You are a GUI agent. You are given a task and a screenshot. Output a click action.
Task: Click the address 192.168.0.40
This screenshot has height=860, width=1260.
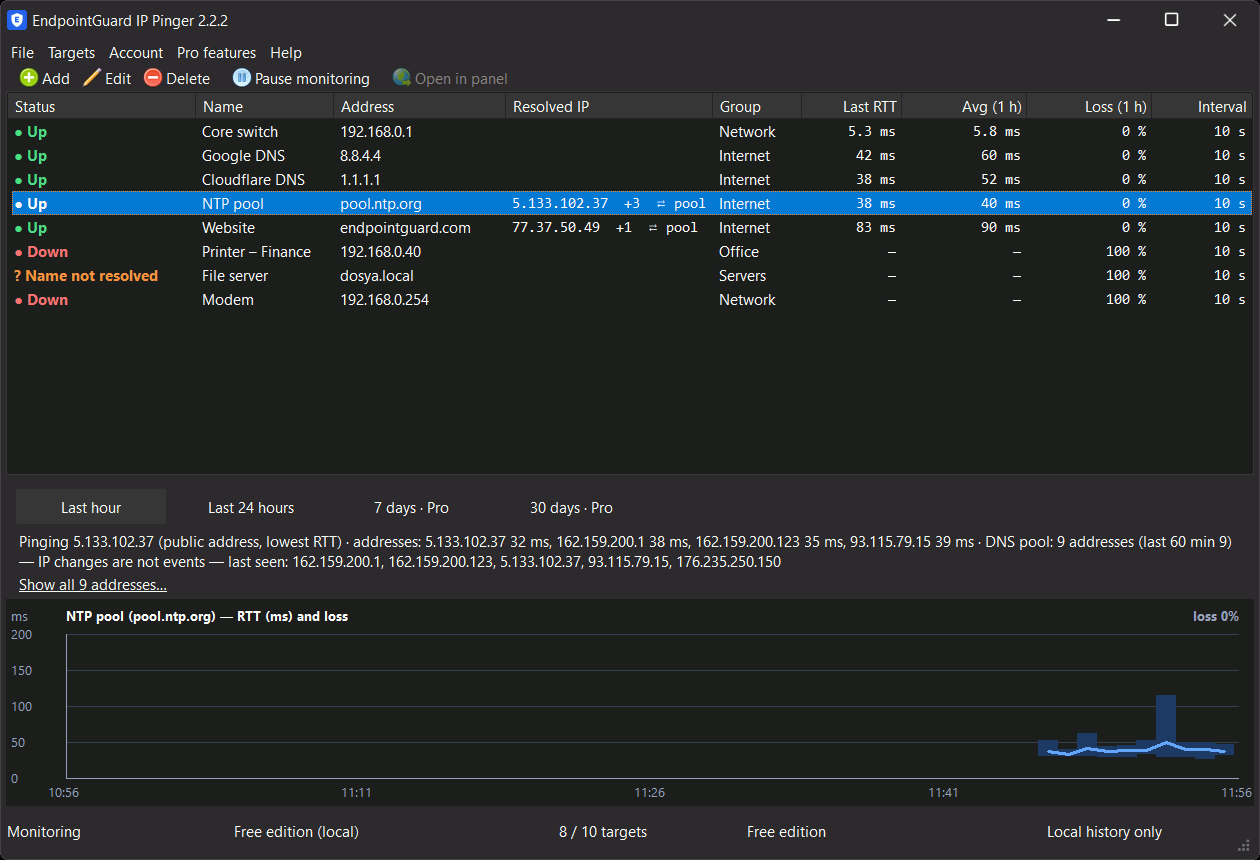coord(380,252)
